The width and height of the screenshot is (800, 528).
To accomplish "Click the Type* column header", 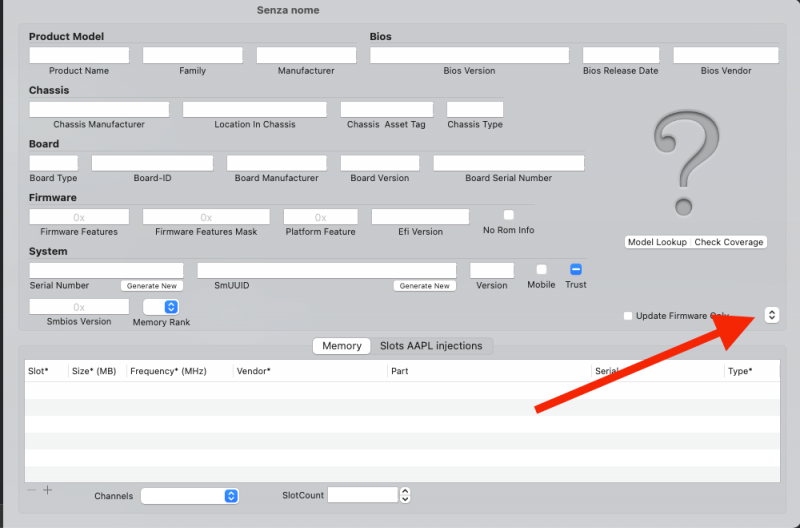I will 752,371.
